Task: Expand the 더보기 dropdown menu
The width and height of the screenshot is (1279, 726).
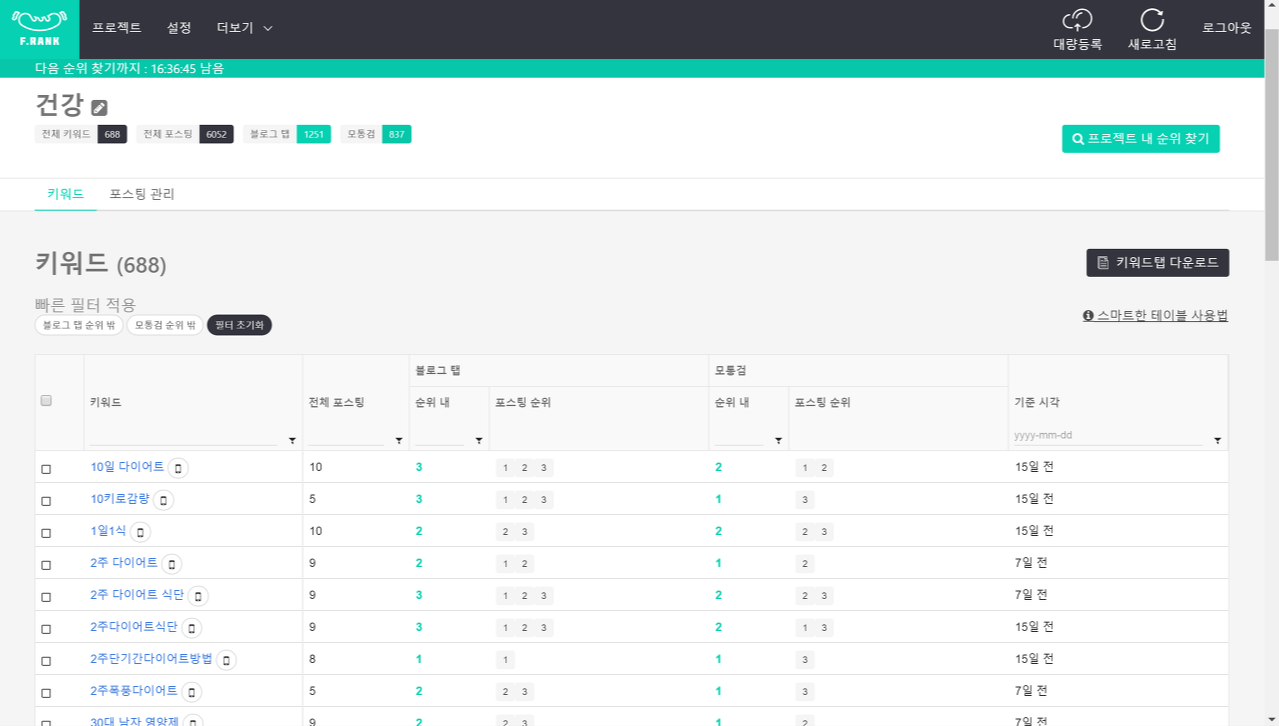Action: [245, 28]
